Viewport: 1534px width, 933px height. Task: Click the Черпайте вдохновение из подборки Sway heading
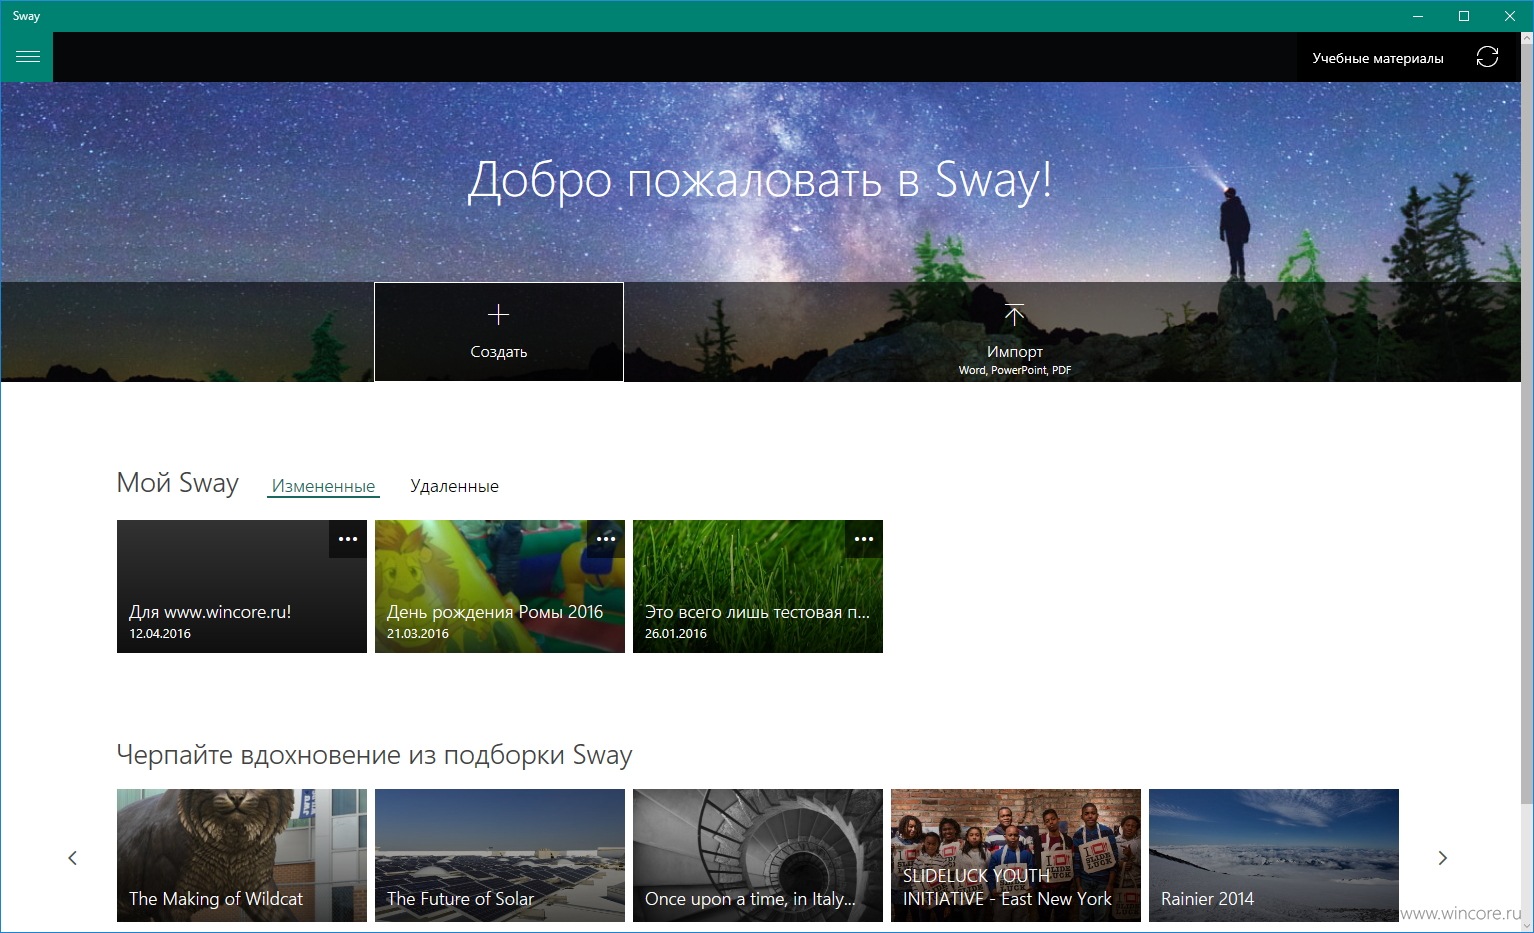coord(374,755)
